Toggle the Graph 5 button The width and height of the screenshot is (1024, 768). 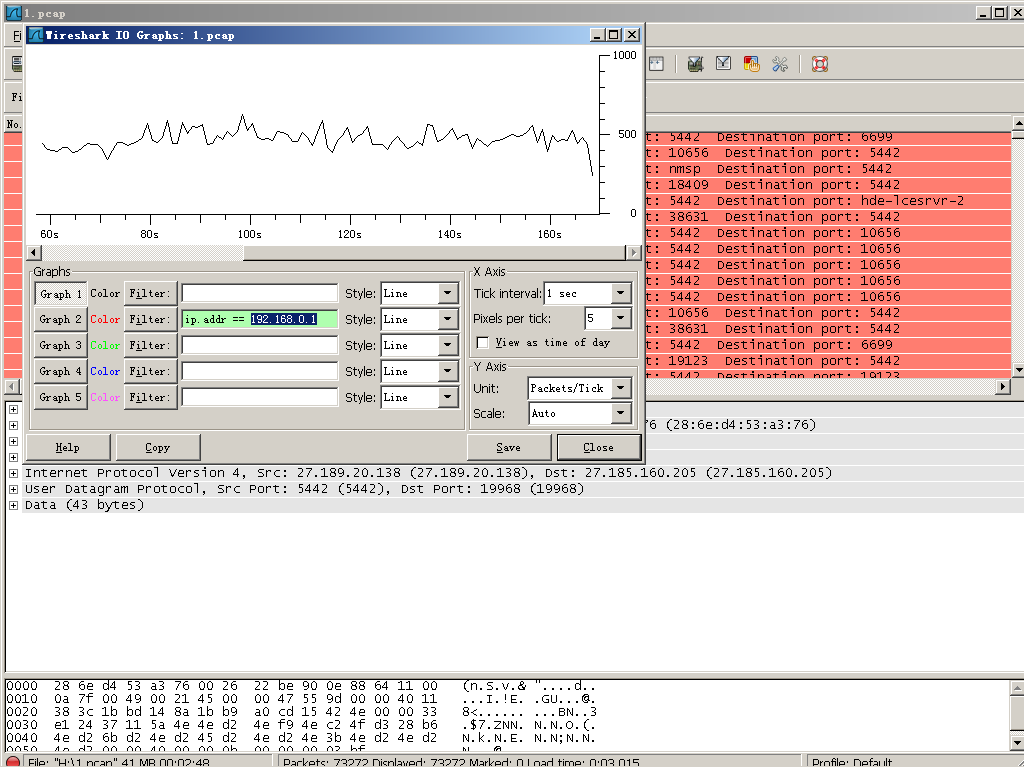pos(60,397)
